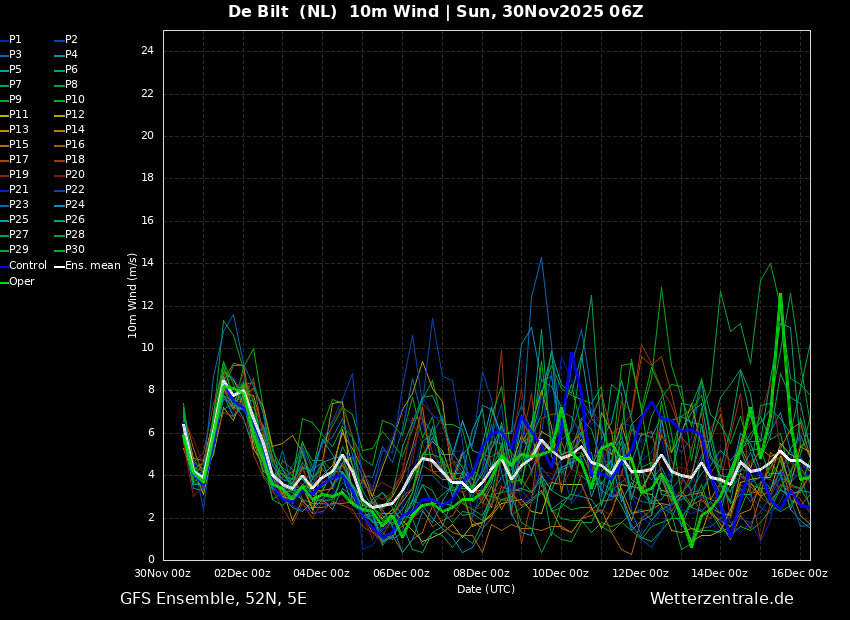Click the 06Dec 00z x-axis label
The height and width of the screenshot is (620, 850).
[402, 574]
